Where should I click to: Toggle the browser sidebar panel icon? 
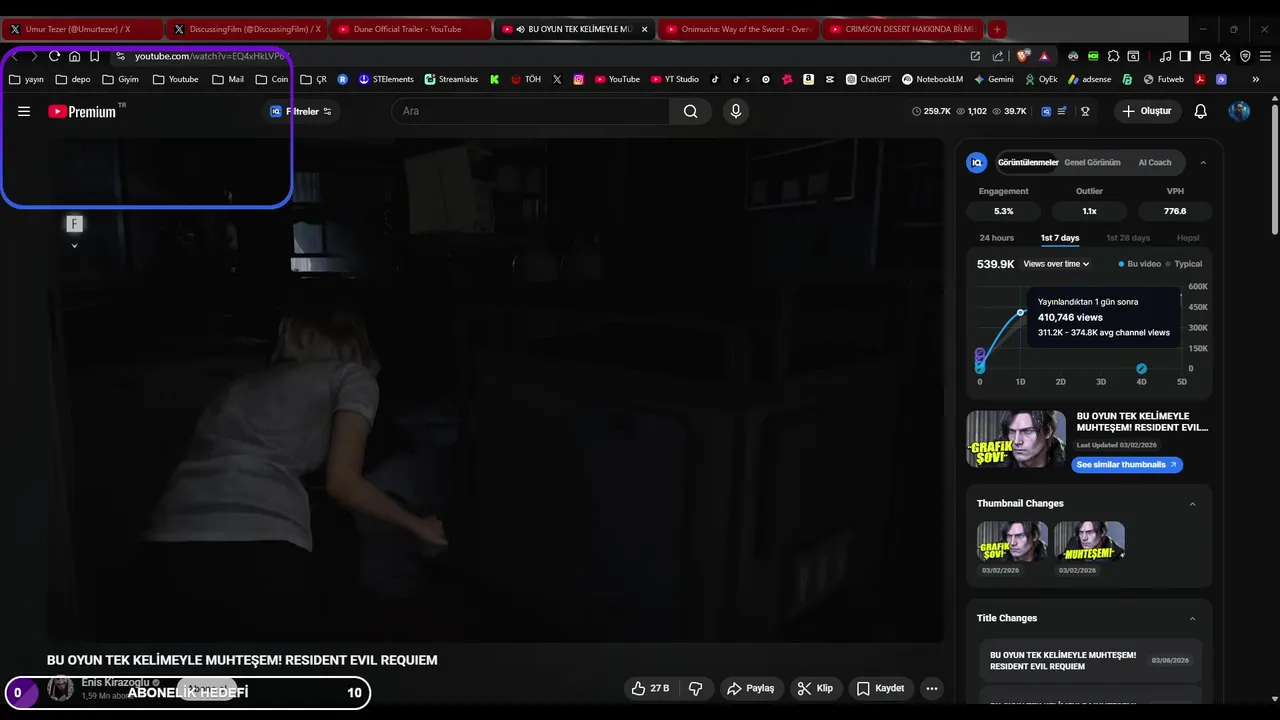[1185, 56]
